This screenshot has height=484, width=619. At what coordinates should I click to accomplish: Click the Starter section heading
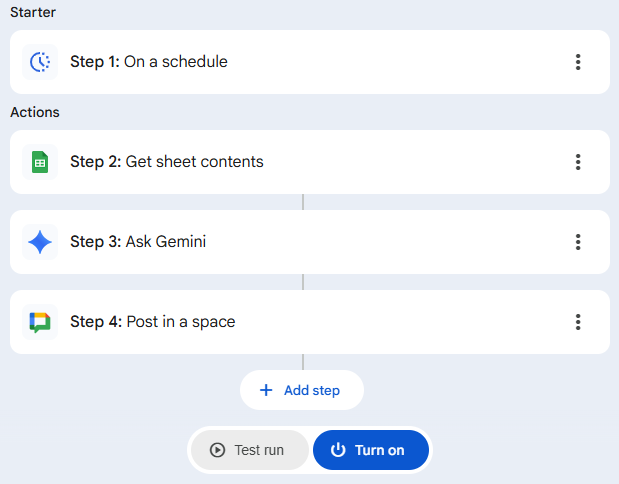point(33,12)
